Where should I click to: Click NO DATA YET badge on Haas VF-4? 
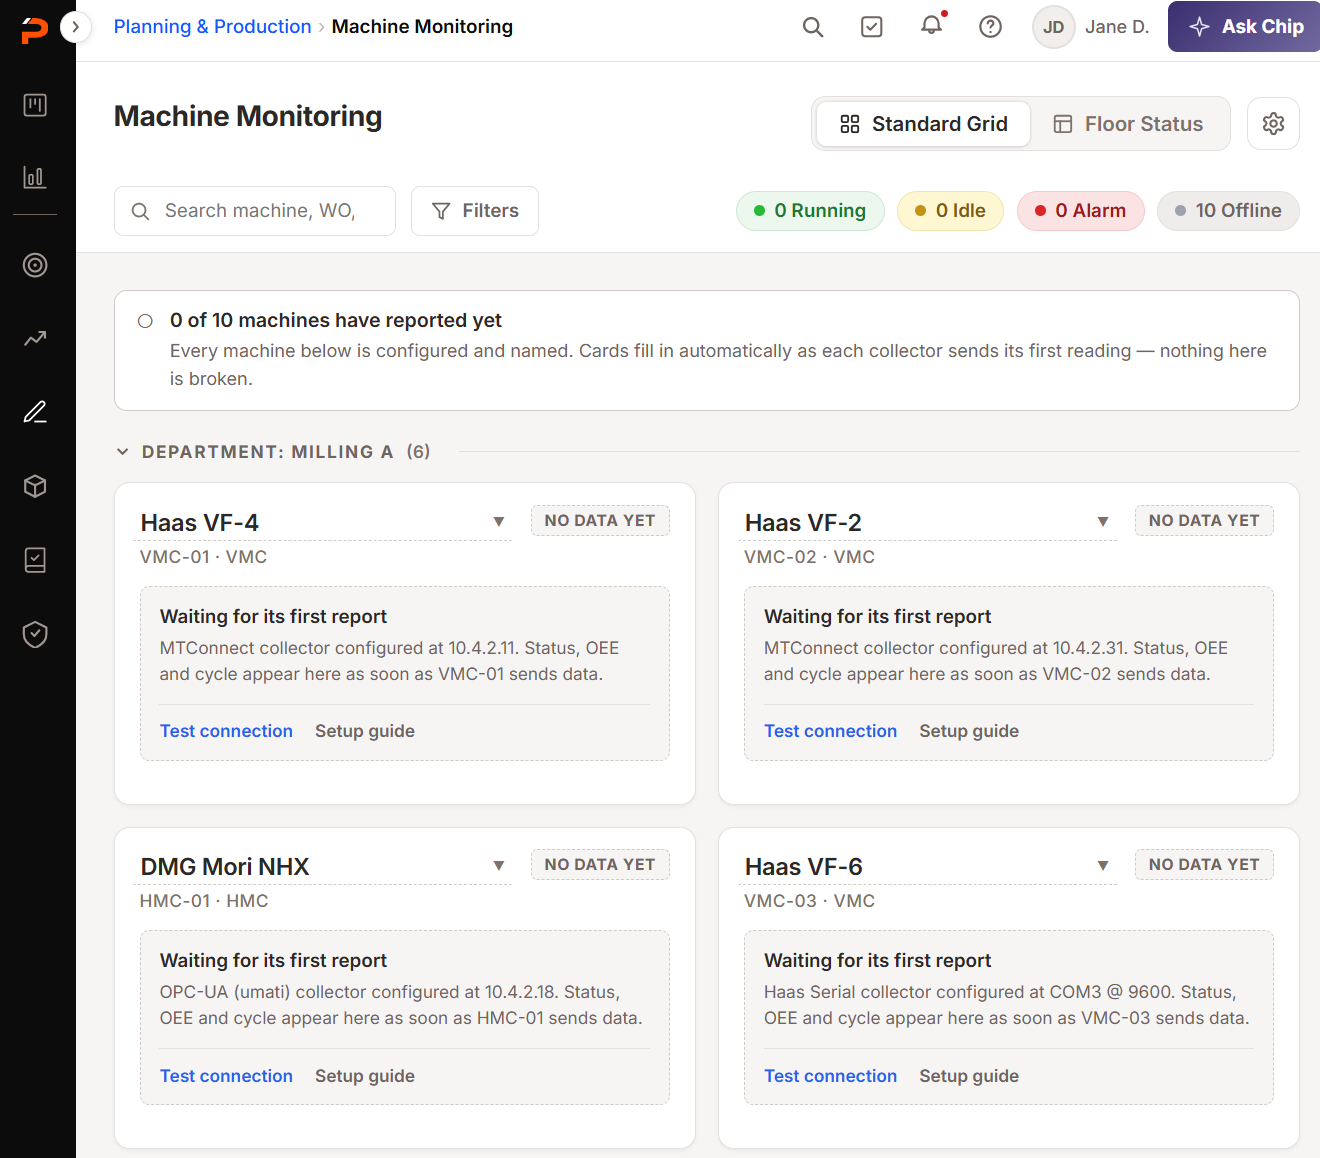600,521
